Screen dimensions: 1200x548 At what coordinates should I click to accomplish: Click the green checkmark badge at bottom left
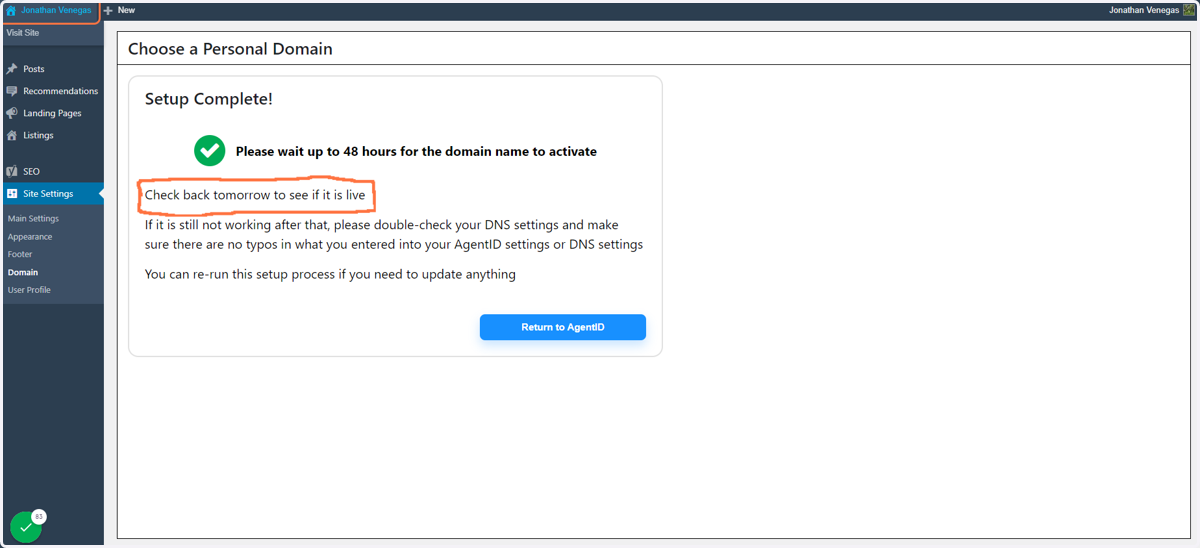coord(26,527)
